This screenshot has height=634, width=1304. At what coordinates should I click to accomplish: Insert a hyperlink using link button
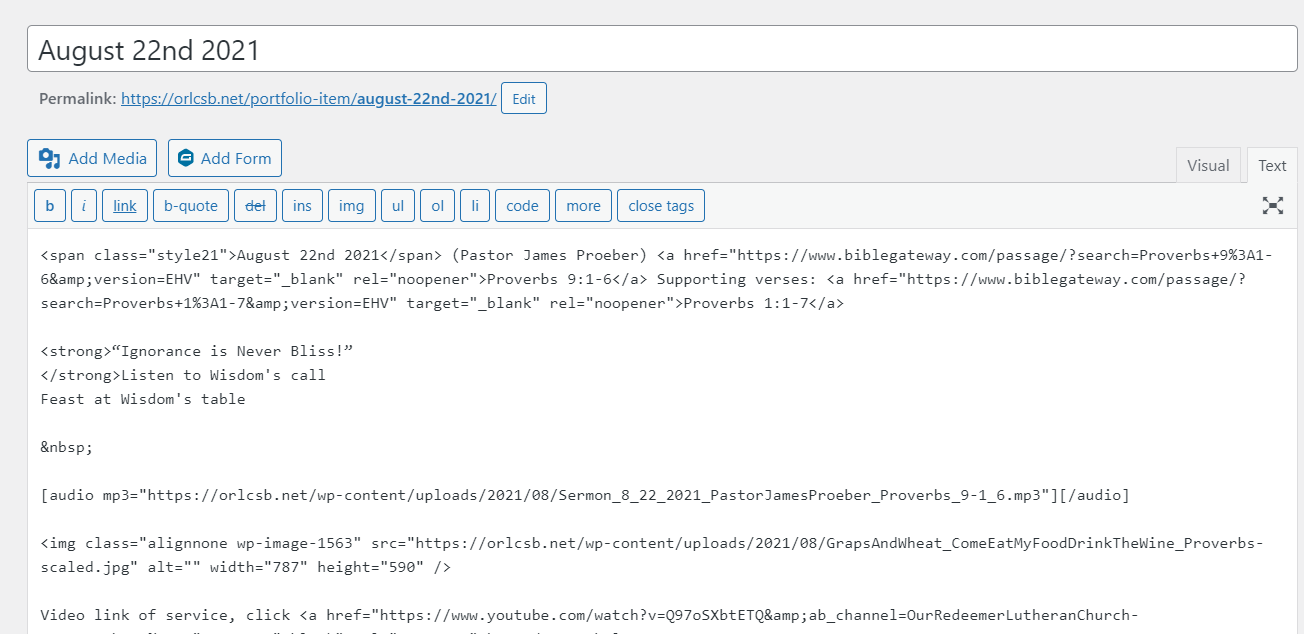tap(125, 206)
